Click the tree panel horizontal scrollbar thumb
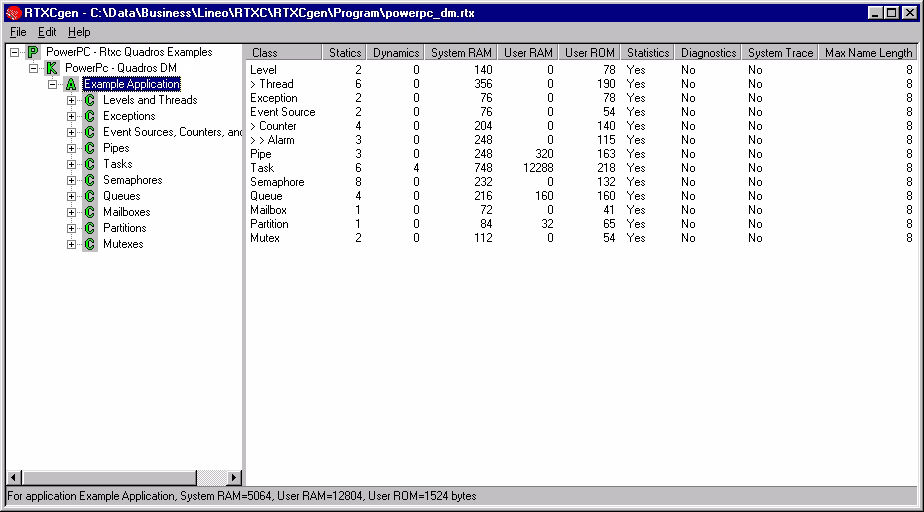This screenshot has height=512, width=924. (110, 477)
